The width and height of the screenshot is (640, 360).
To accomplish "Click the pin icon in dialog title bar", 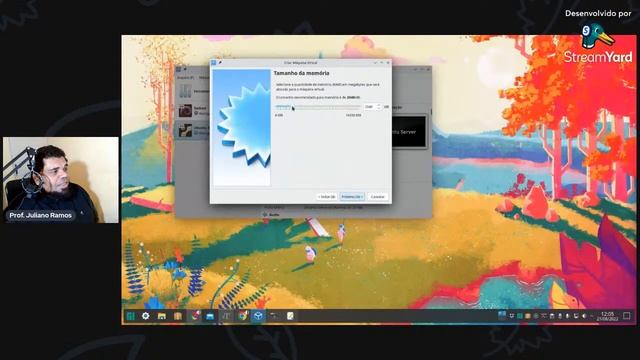I will (x=220, y=62).
